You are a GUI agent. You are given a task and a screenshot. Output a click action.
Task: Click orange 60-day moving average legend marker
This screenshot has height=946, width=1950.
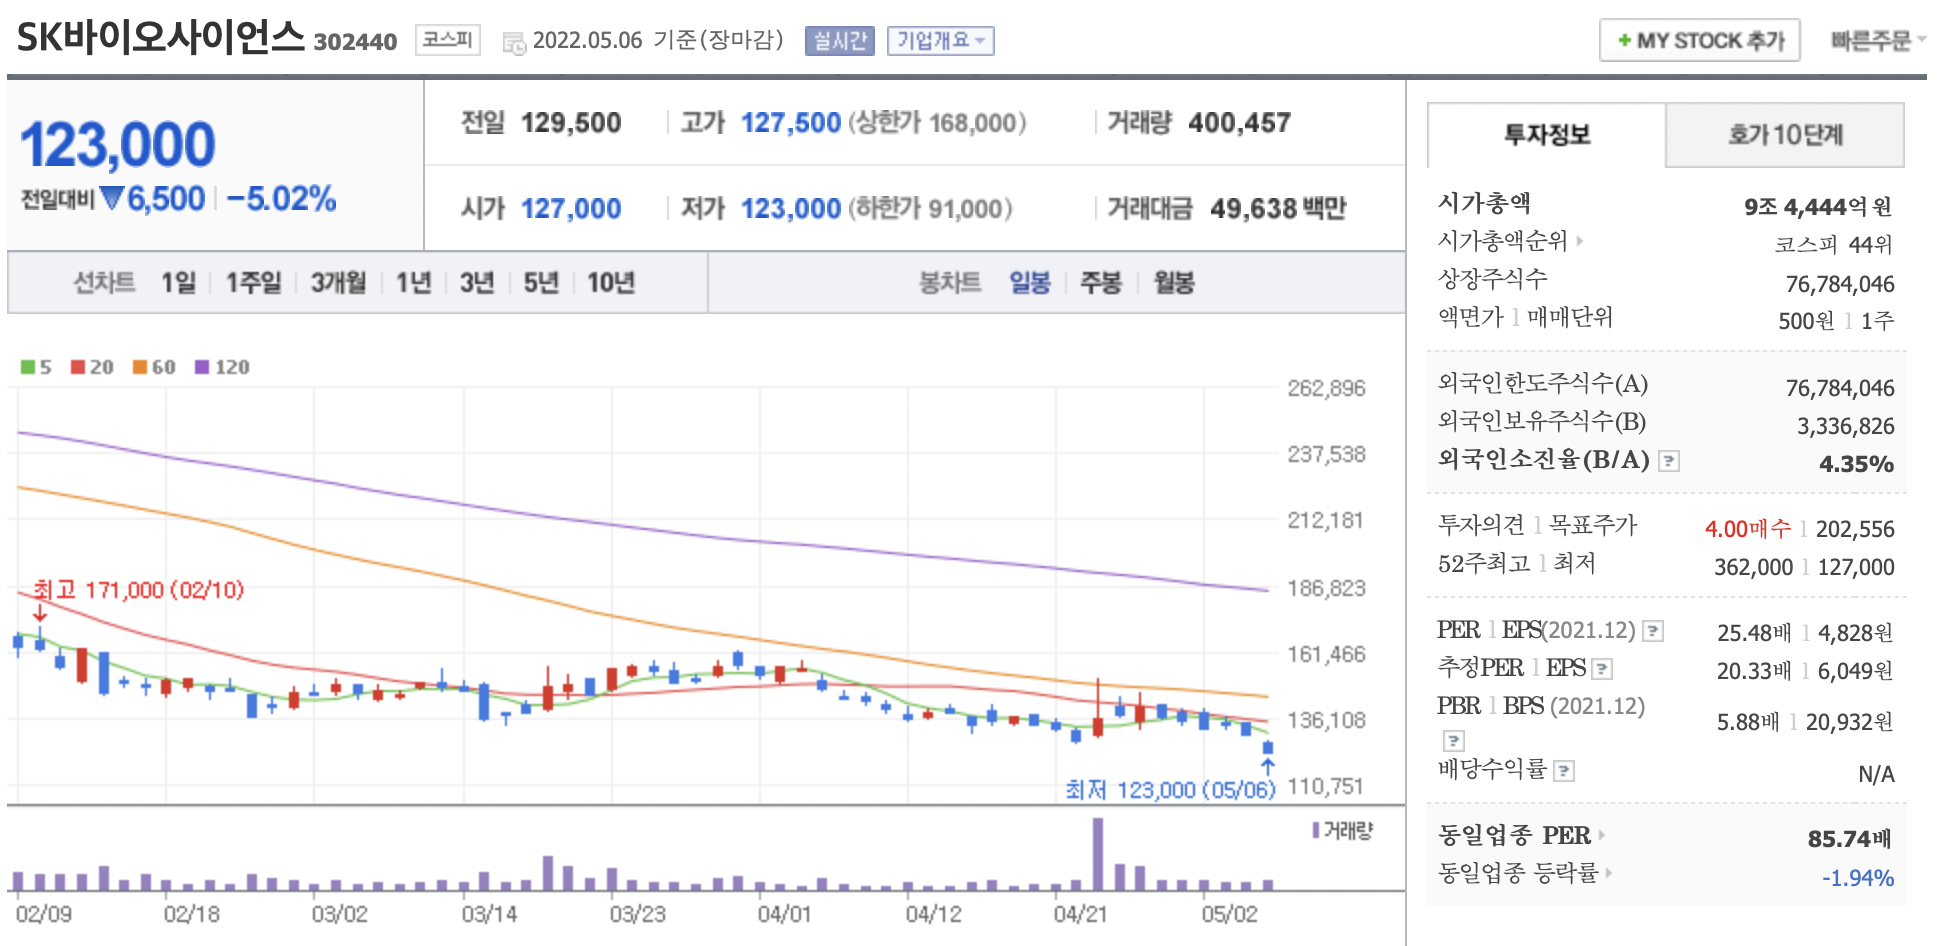pos(140,367)
